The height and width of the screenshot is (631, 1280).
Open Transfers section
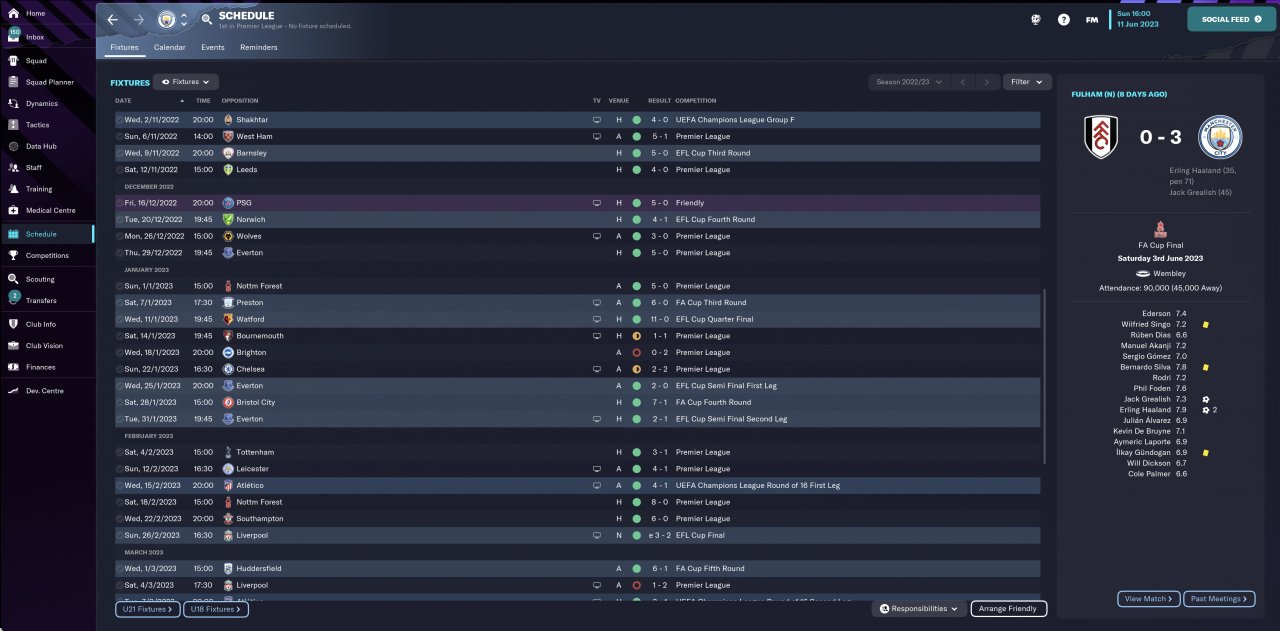(41, 300)
